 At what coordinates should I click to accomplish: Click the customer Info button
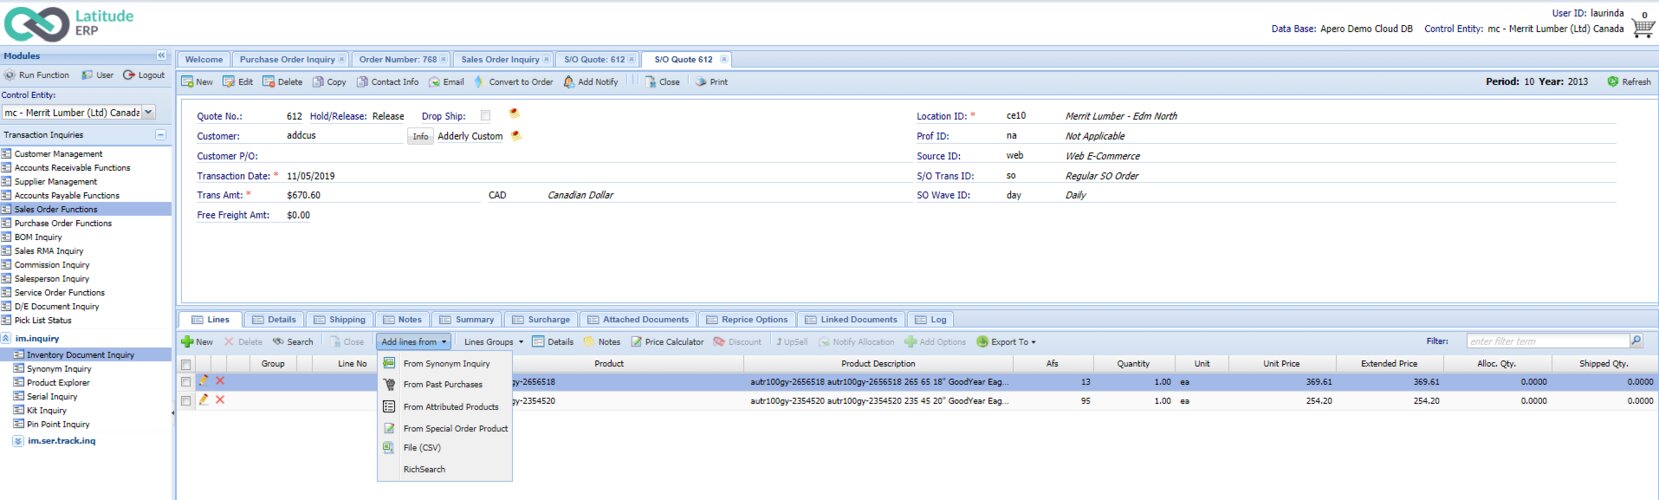point(420,136)
